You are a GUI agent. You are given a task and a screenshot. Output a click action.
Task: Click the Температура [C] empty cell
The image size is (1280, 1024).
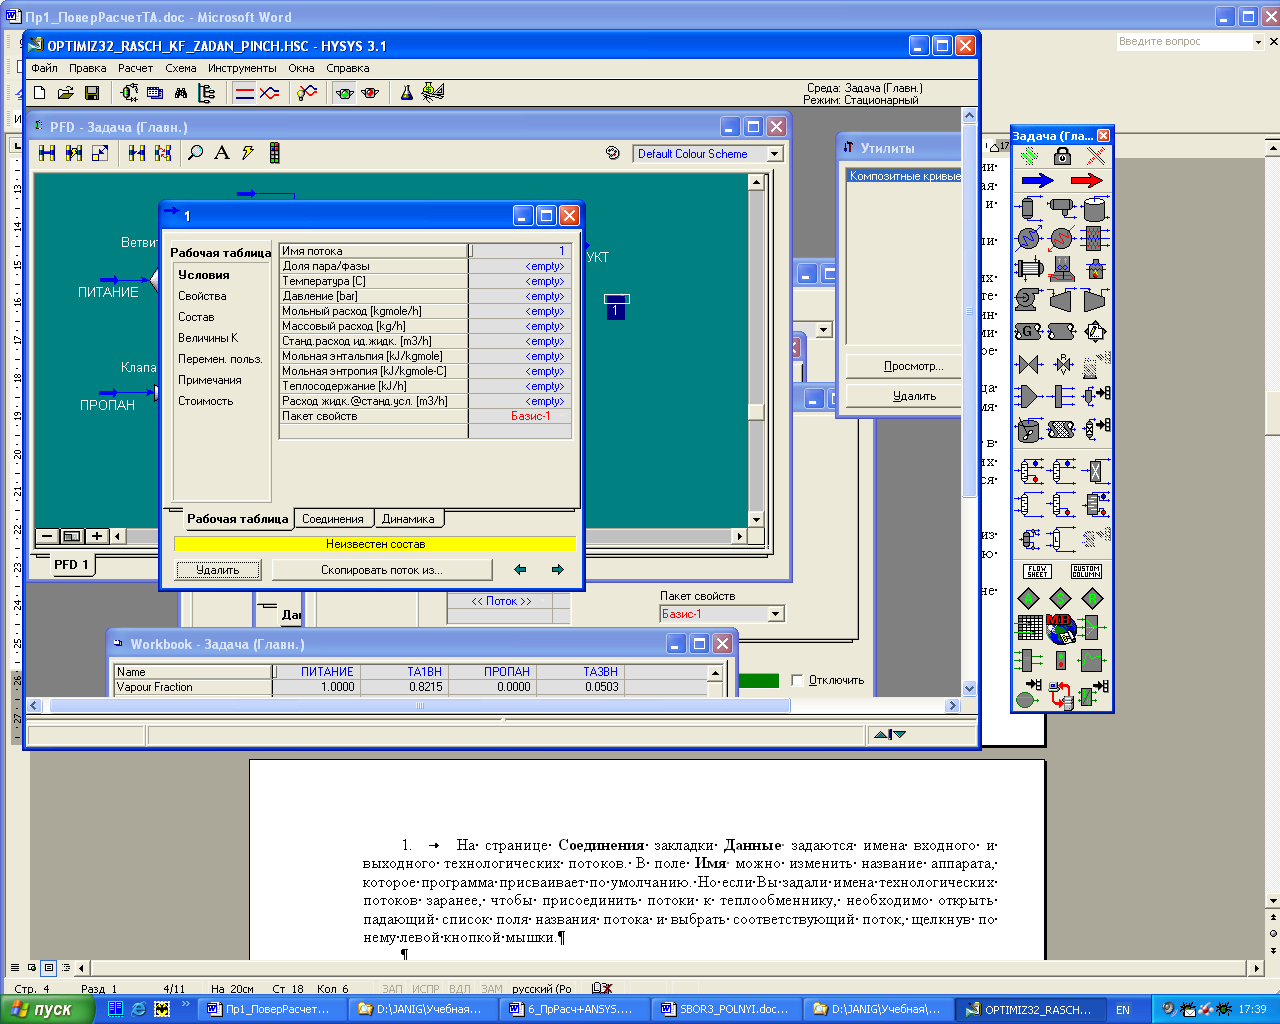520,281
